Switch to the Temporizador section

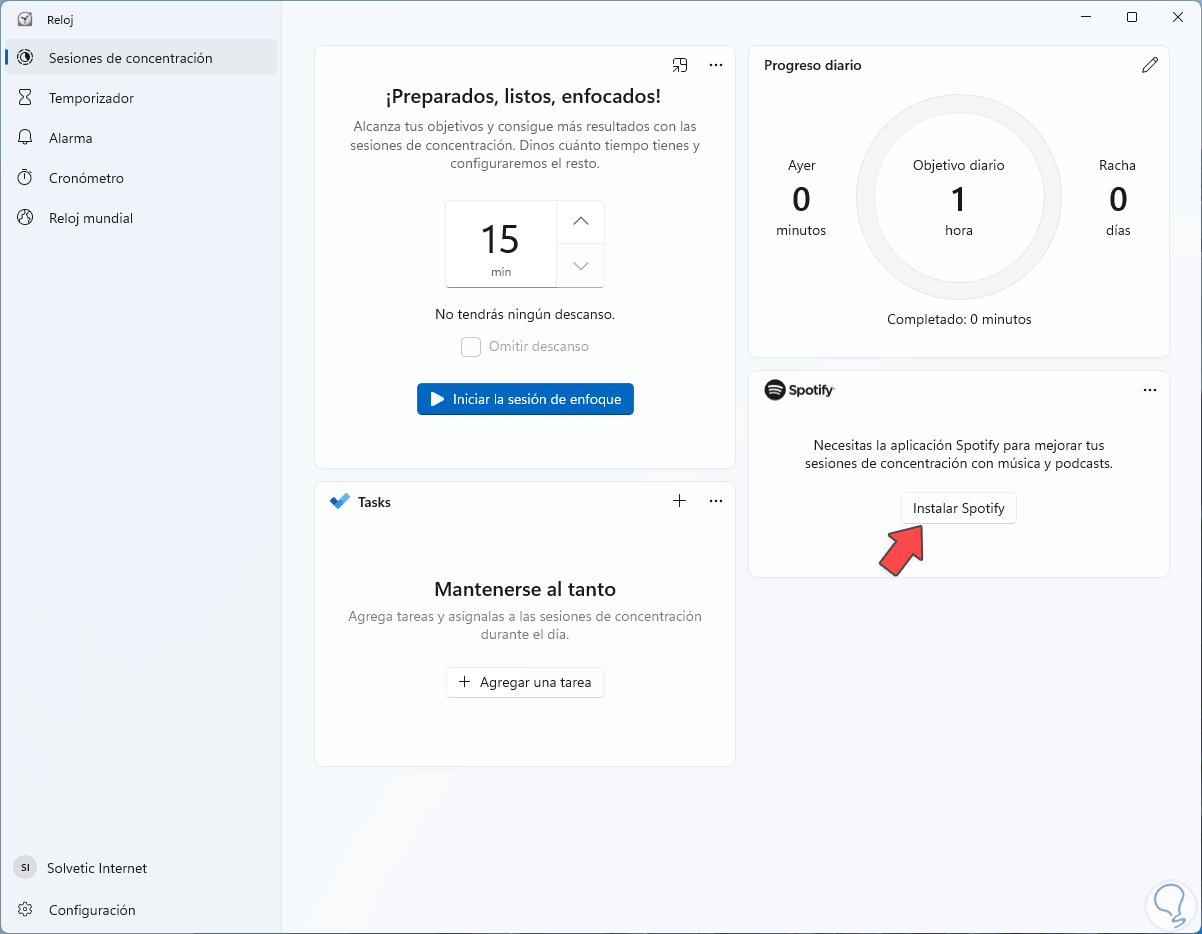tap(91, 98)
